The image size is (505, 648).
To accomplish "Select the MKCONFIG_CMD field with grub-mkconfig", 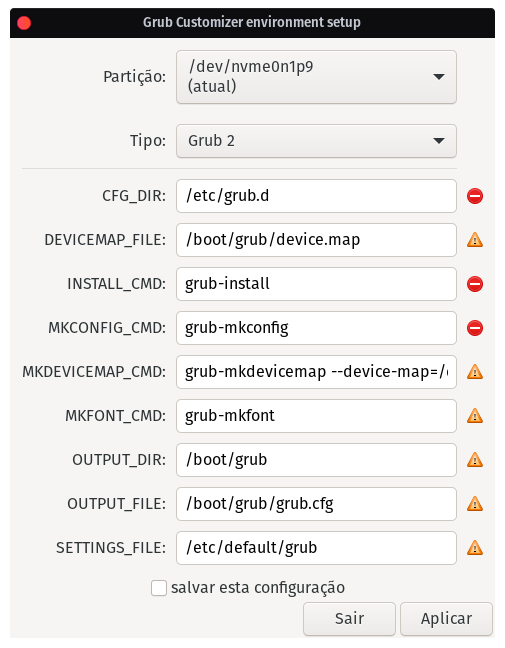I will tap(316, 328).
